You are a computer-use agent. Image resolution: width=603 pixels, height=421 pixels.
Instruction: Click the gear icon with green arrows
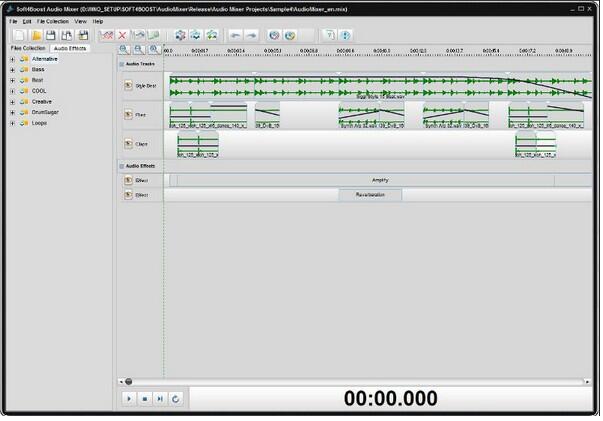coord(212,35)
